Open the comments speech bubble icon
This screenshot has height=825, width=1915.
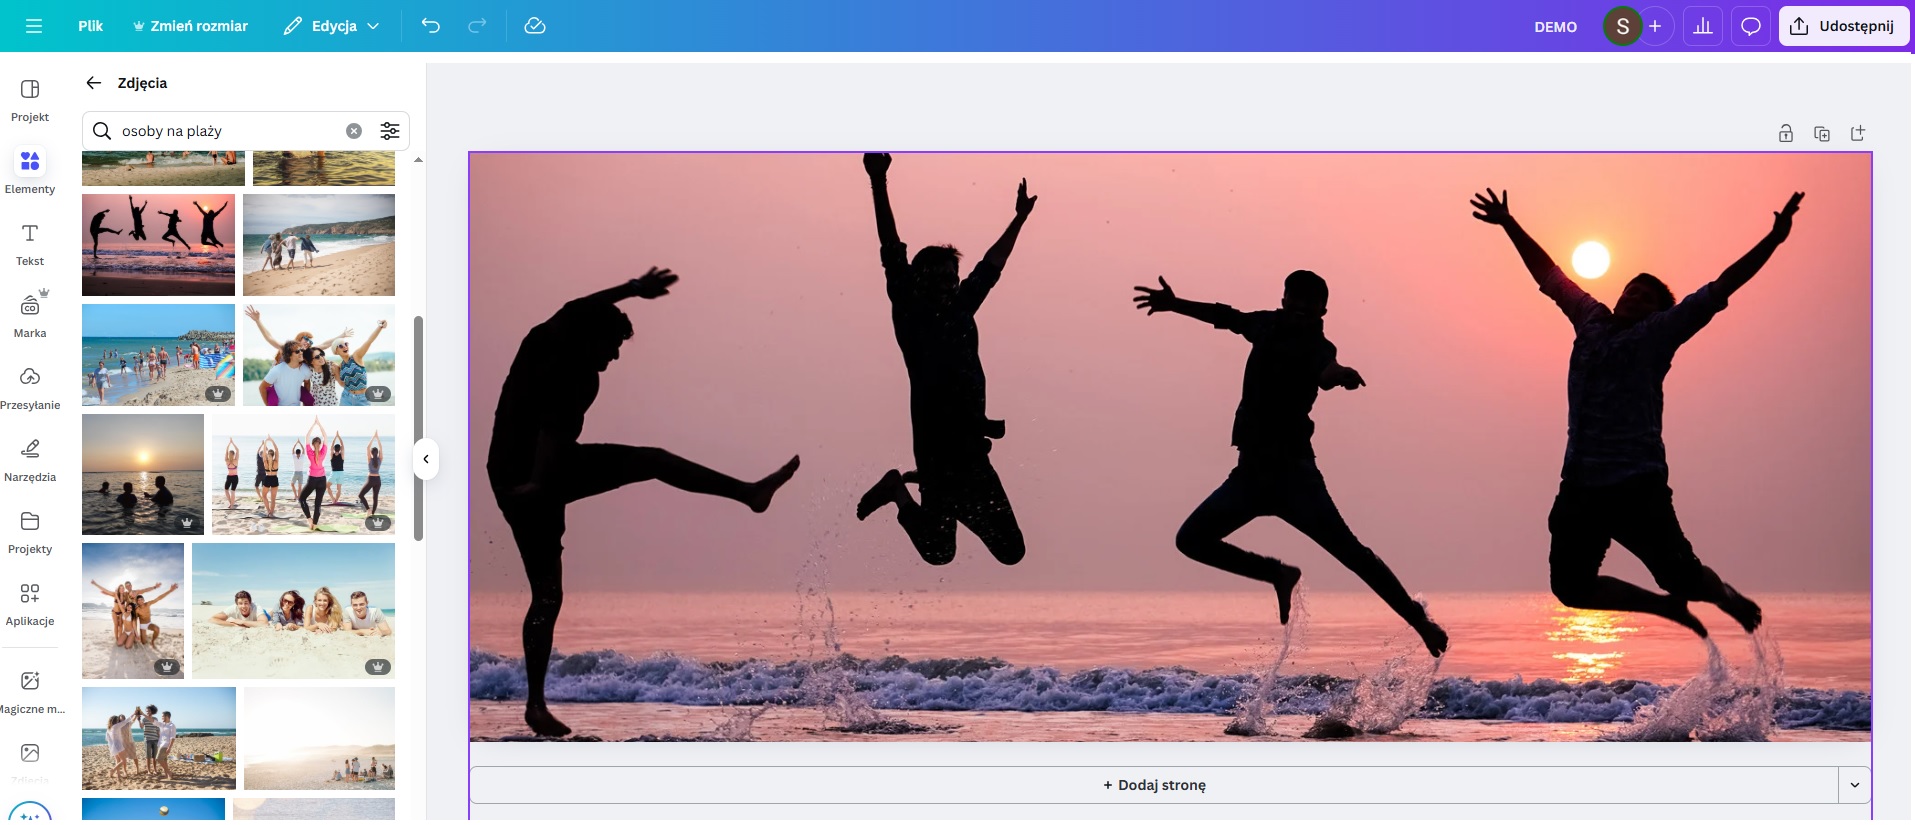pyautogui.click(x=1750, y=26)
